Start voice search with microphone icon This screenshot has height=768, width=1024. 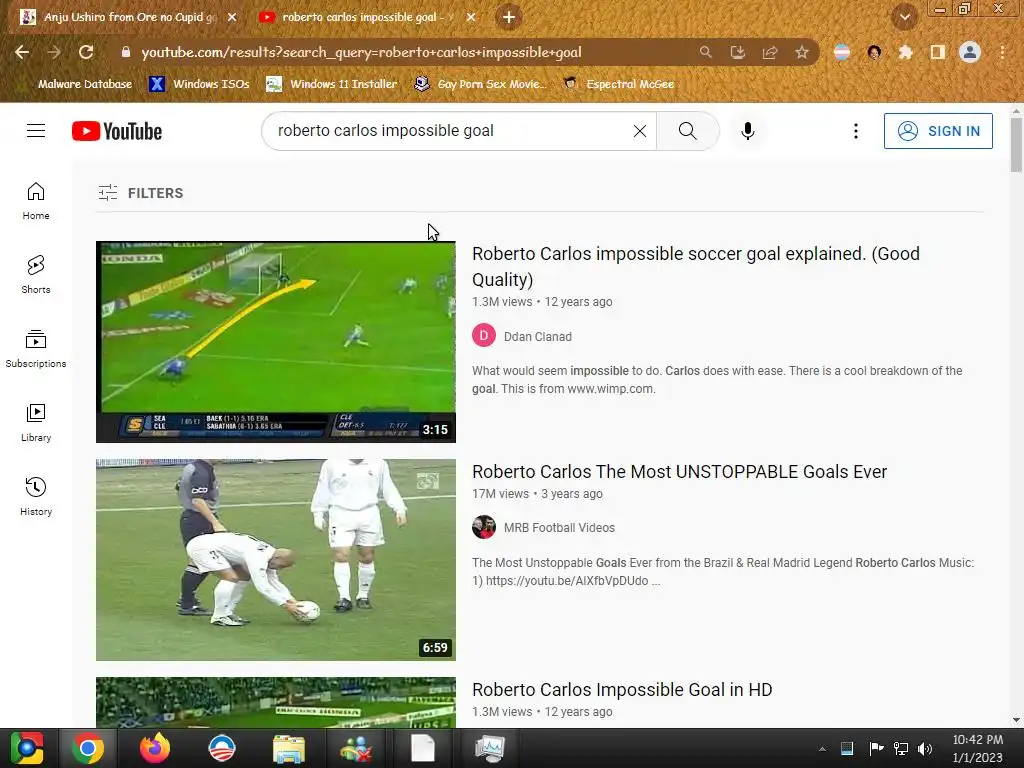[748, 131]
